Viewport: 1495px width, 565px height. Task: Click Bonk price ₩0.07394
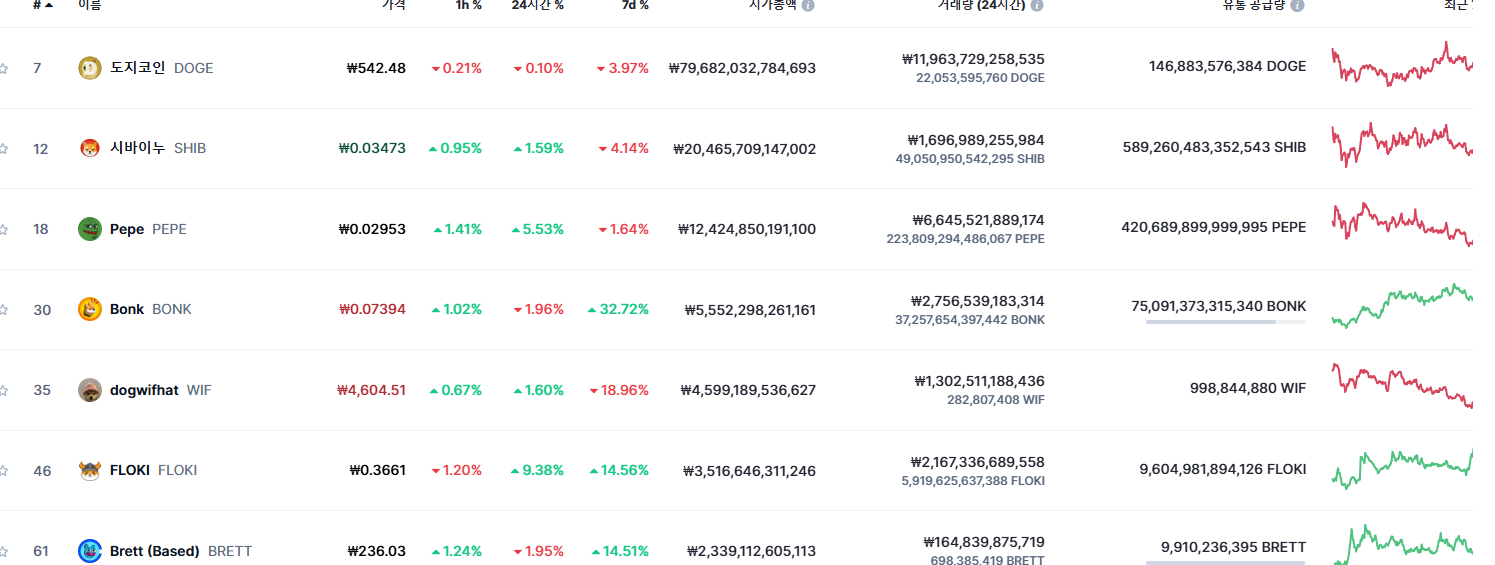click(x=372, y=309)
